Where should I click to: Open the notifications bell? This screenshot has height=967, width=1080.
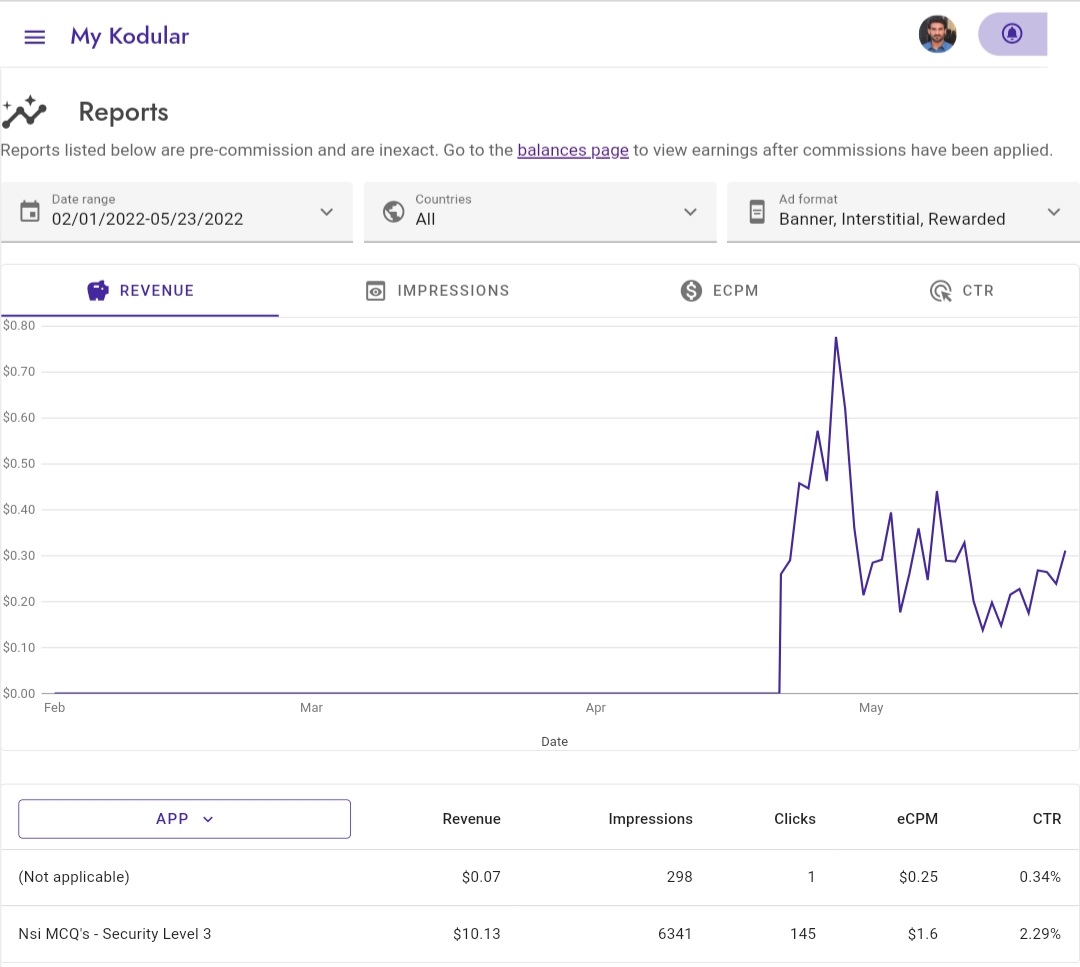[1012, 35]
